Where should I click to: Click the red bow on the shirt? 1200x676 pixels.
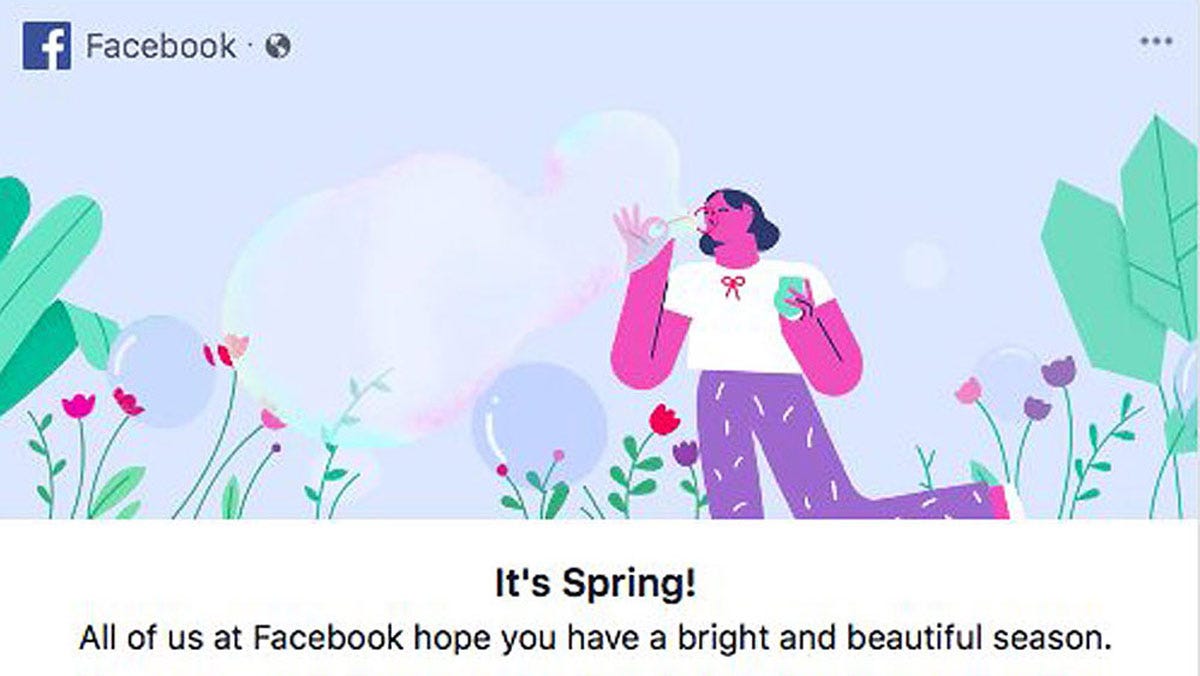pos(733,288)
